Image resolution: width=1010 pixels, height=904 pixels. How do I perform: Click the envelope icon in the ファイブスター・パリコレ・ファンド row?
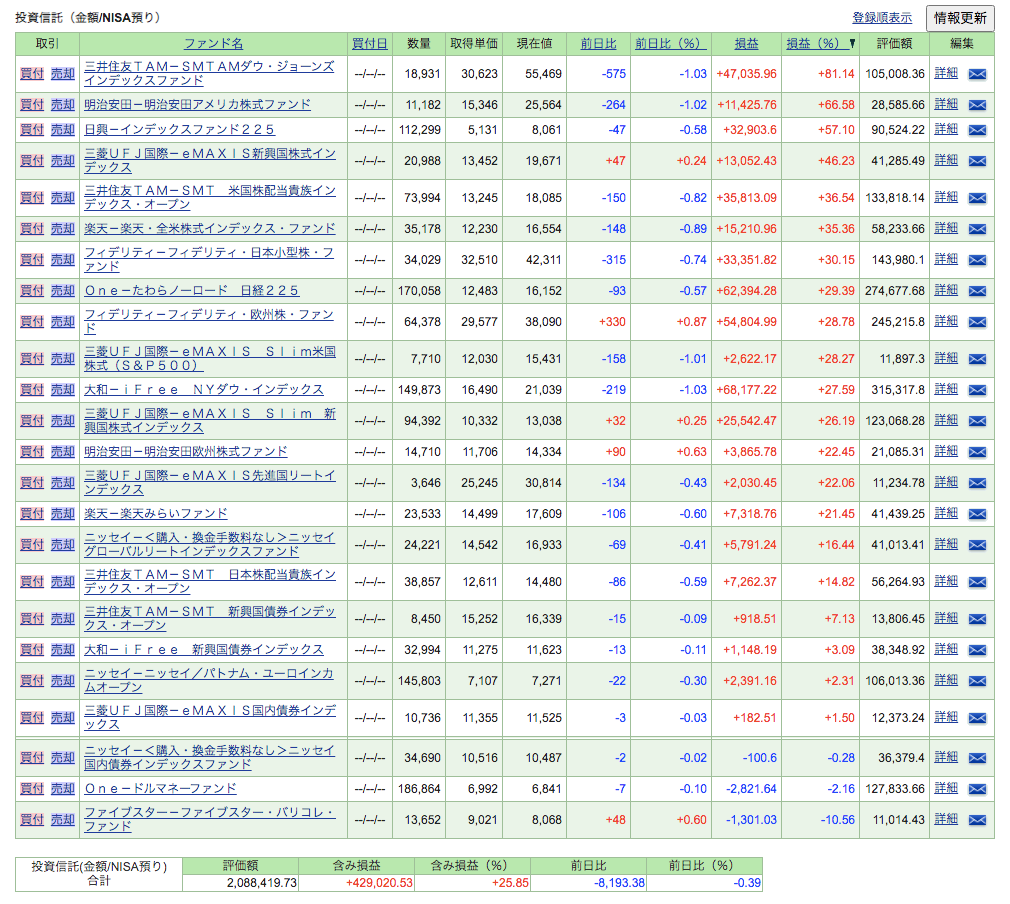click(x=977, y=820)
